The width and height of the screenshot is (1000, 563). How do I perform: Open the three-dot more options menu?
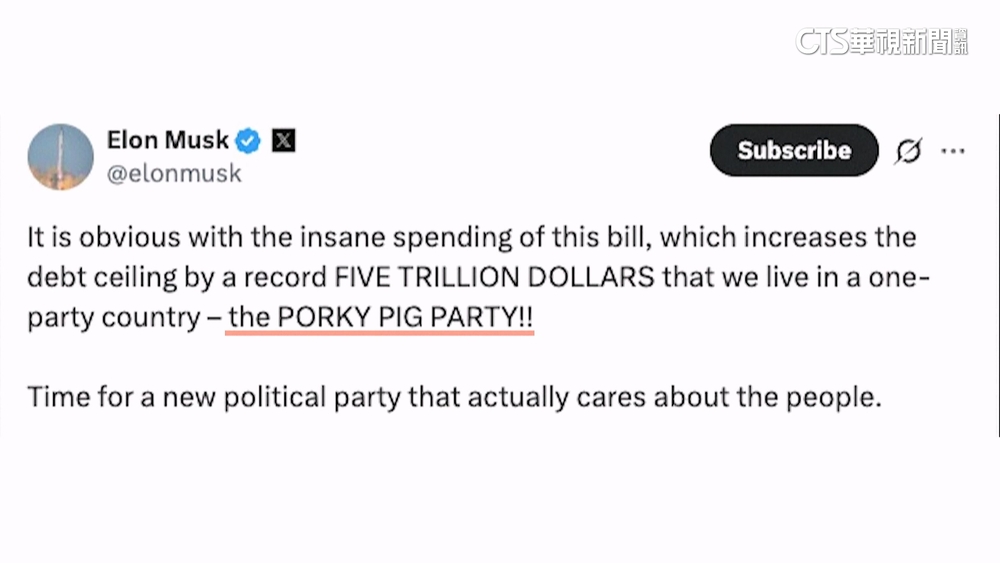[x=953, y=151]
